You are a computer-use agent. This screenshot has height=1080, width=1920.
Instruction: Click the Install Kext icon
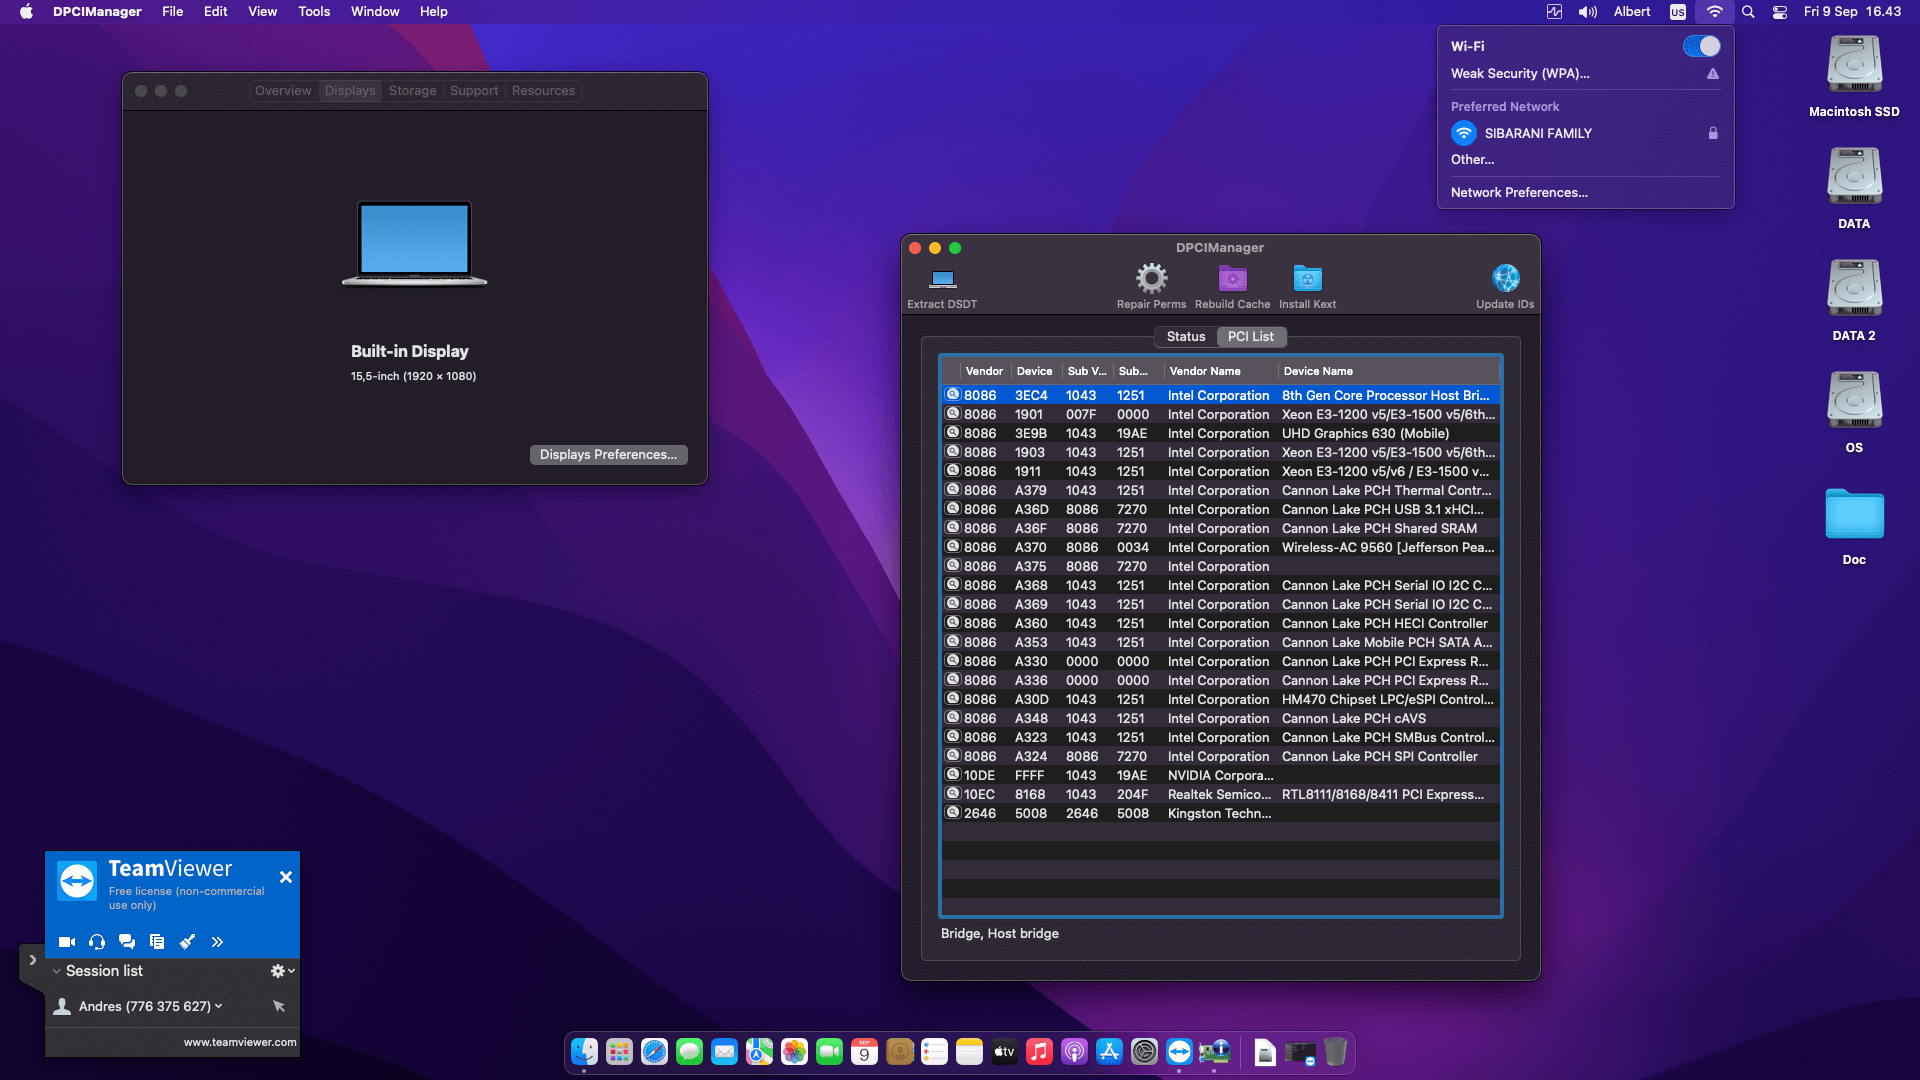click(x=1307, y=278)
